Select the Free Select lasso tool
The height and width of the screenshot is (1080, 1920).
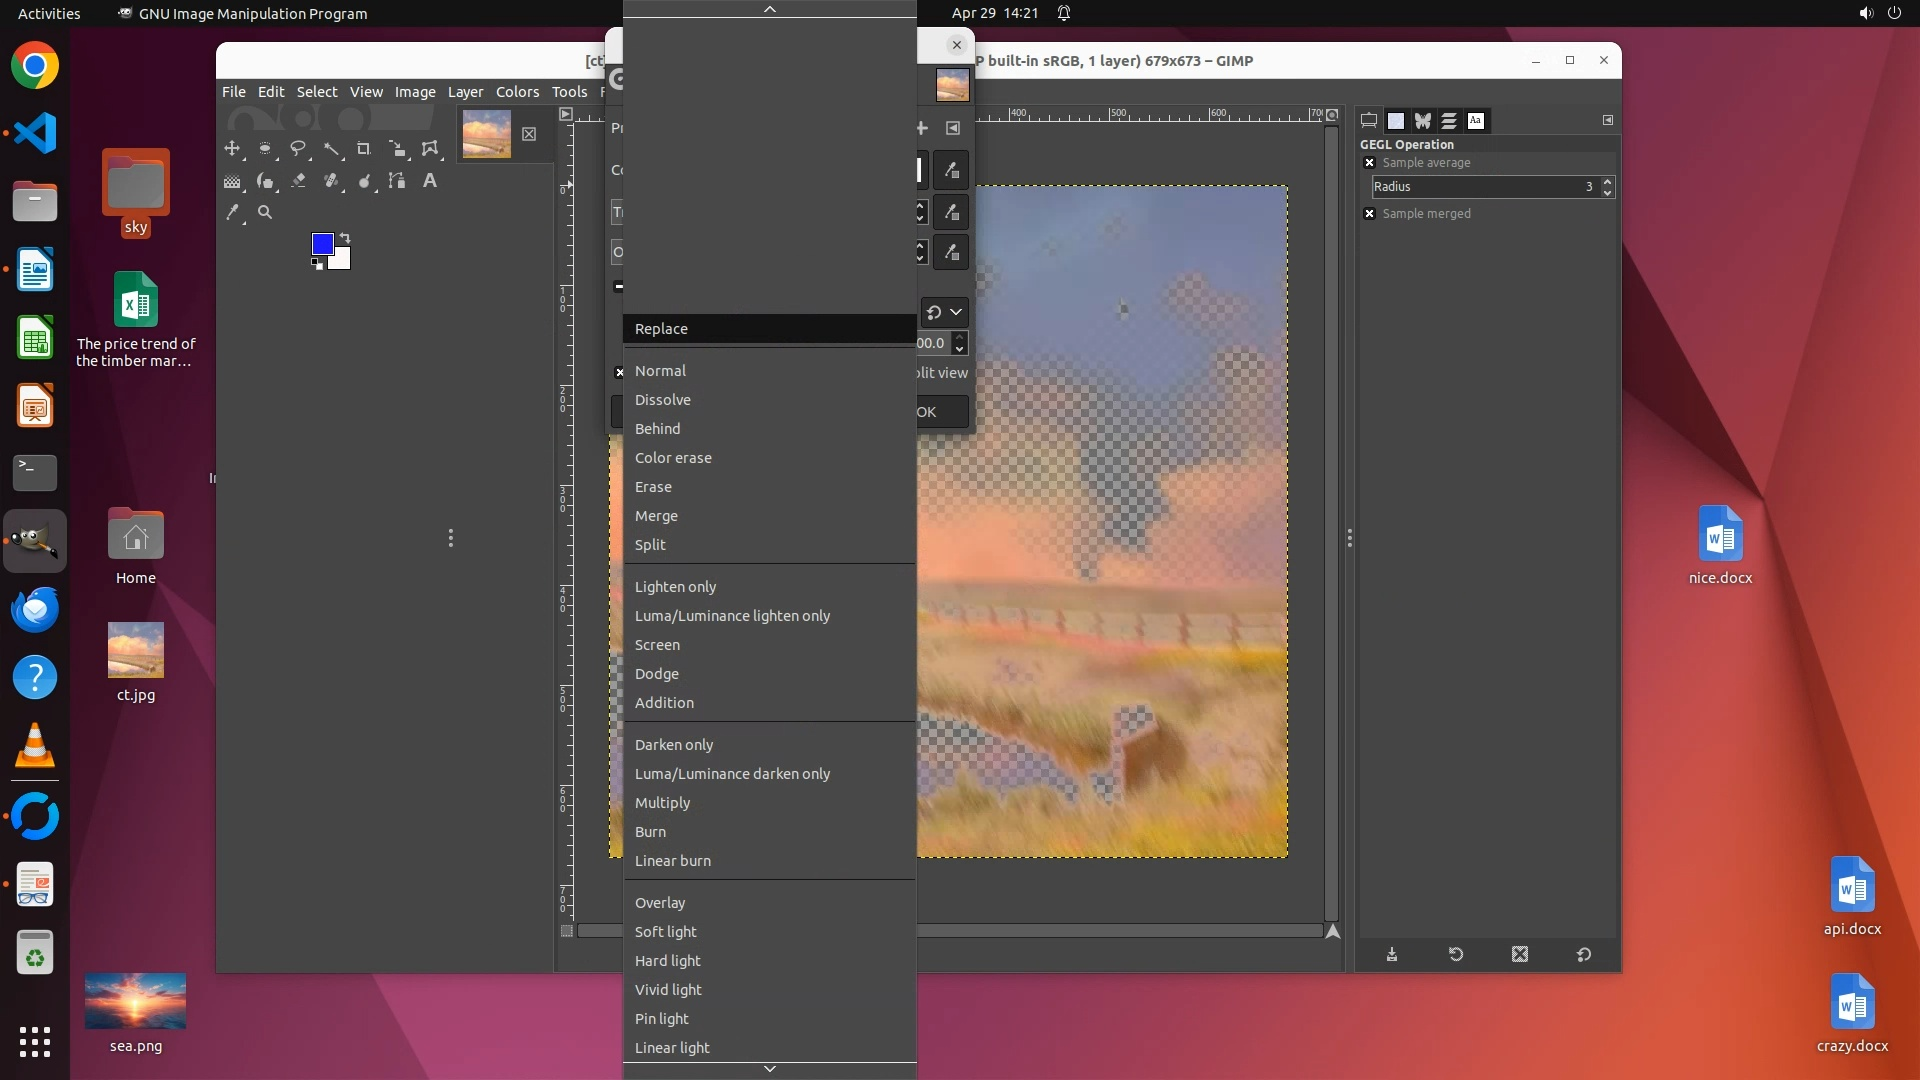(x=298, y=149)
